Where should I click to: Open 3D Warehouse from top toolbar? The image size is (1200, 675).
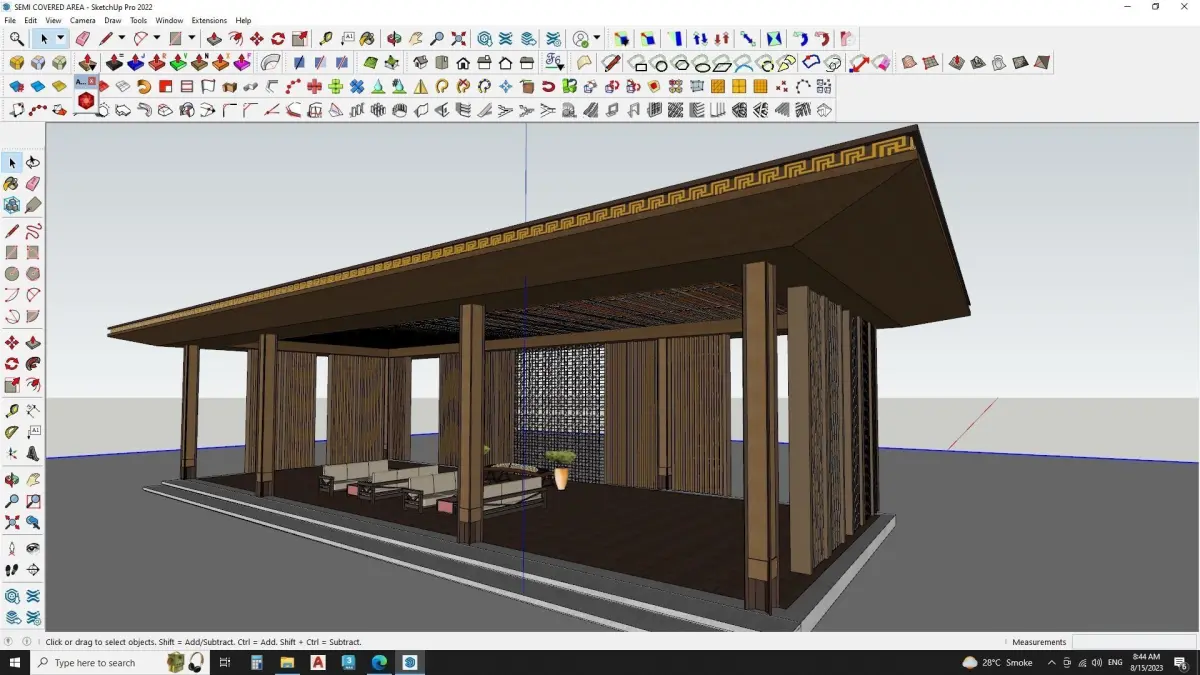pos(484,38)
